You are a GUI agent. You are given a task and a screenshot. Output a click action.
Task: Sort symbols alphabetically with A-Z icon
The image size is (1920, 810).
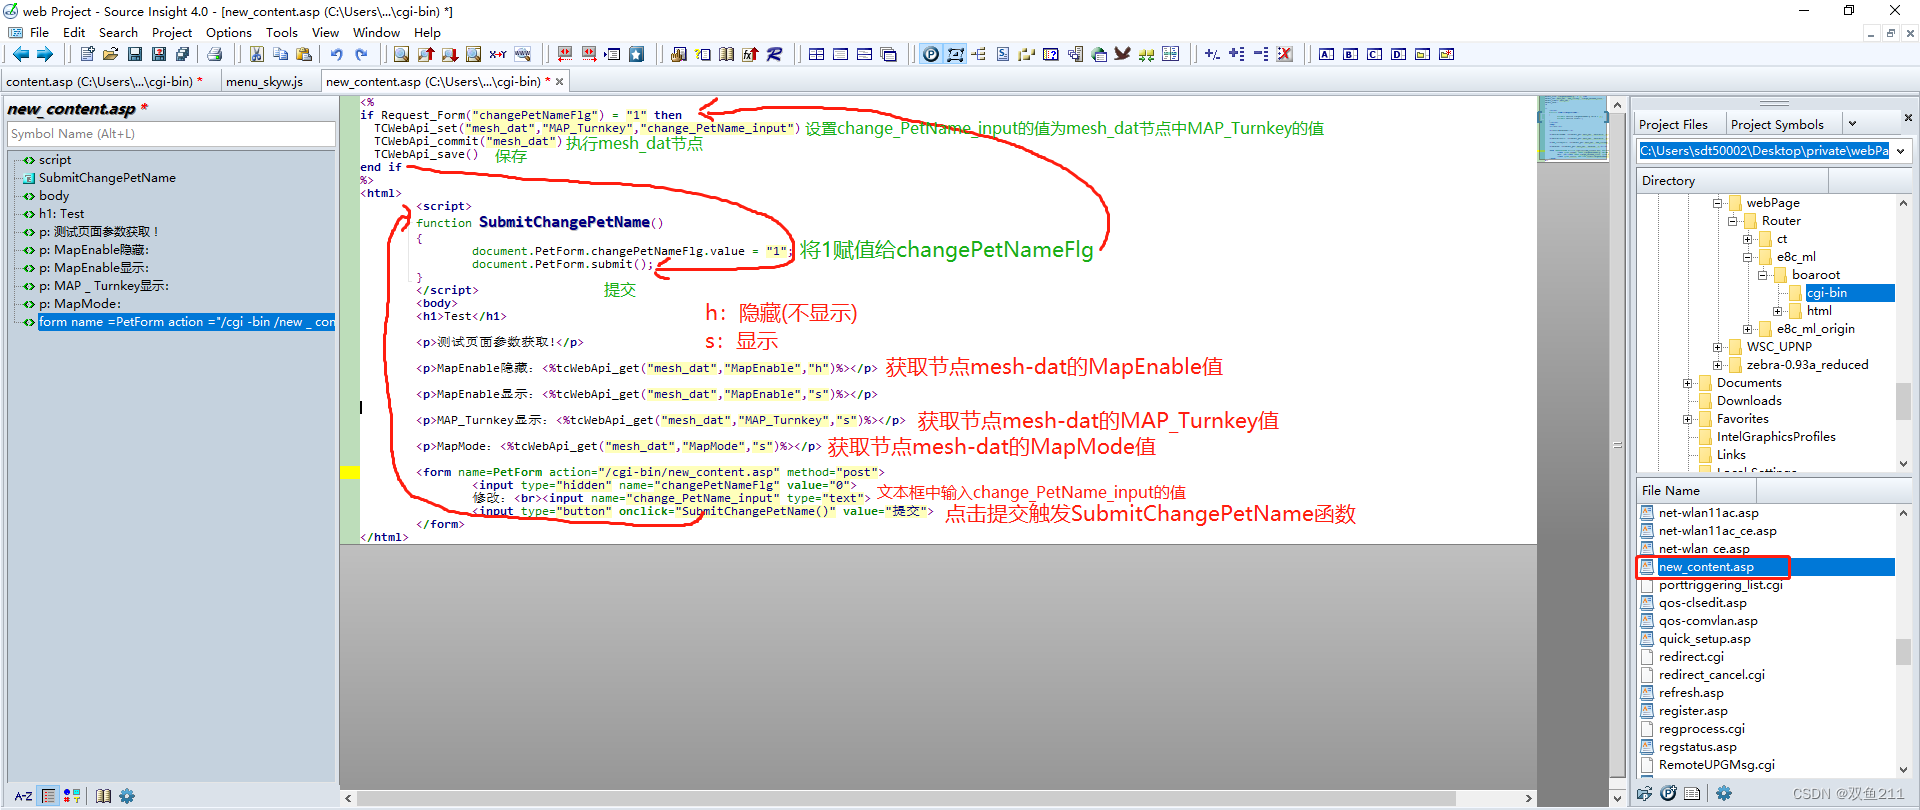pos(23,796)
